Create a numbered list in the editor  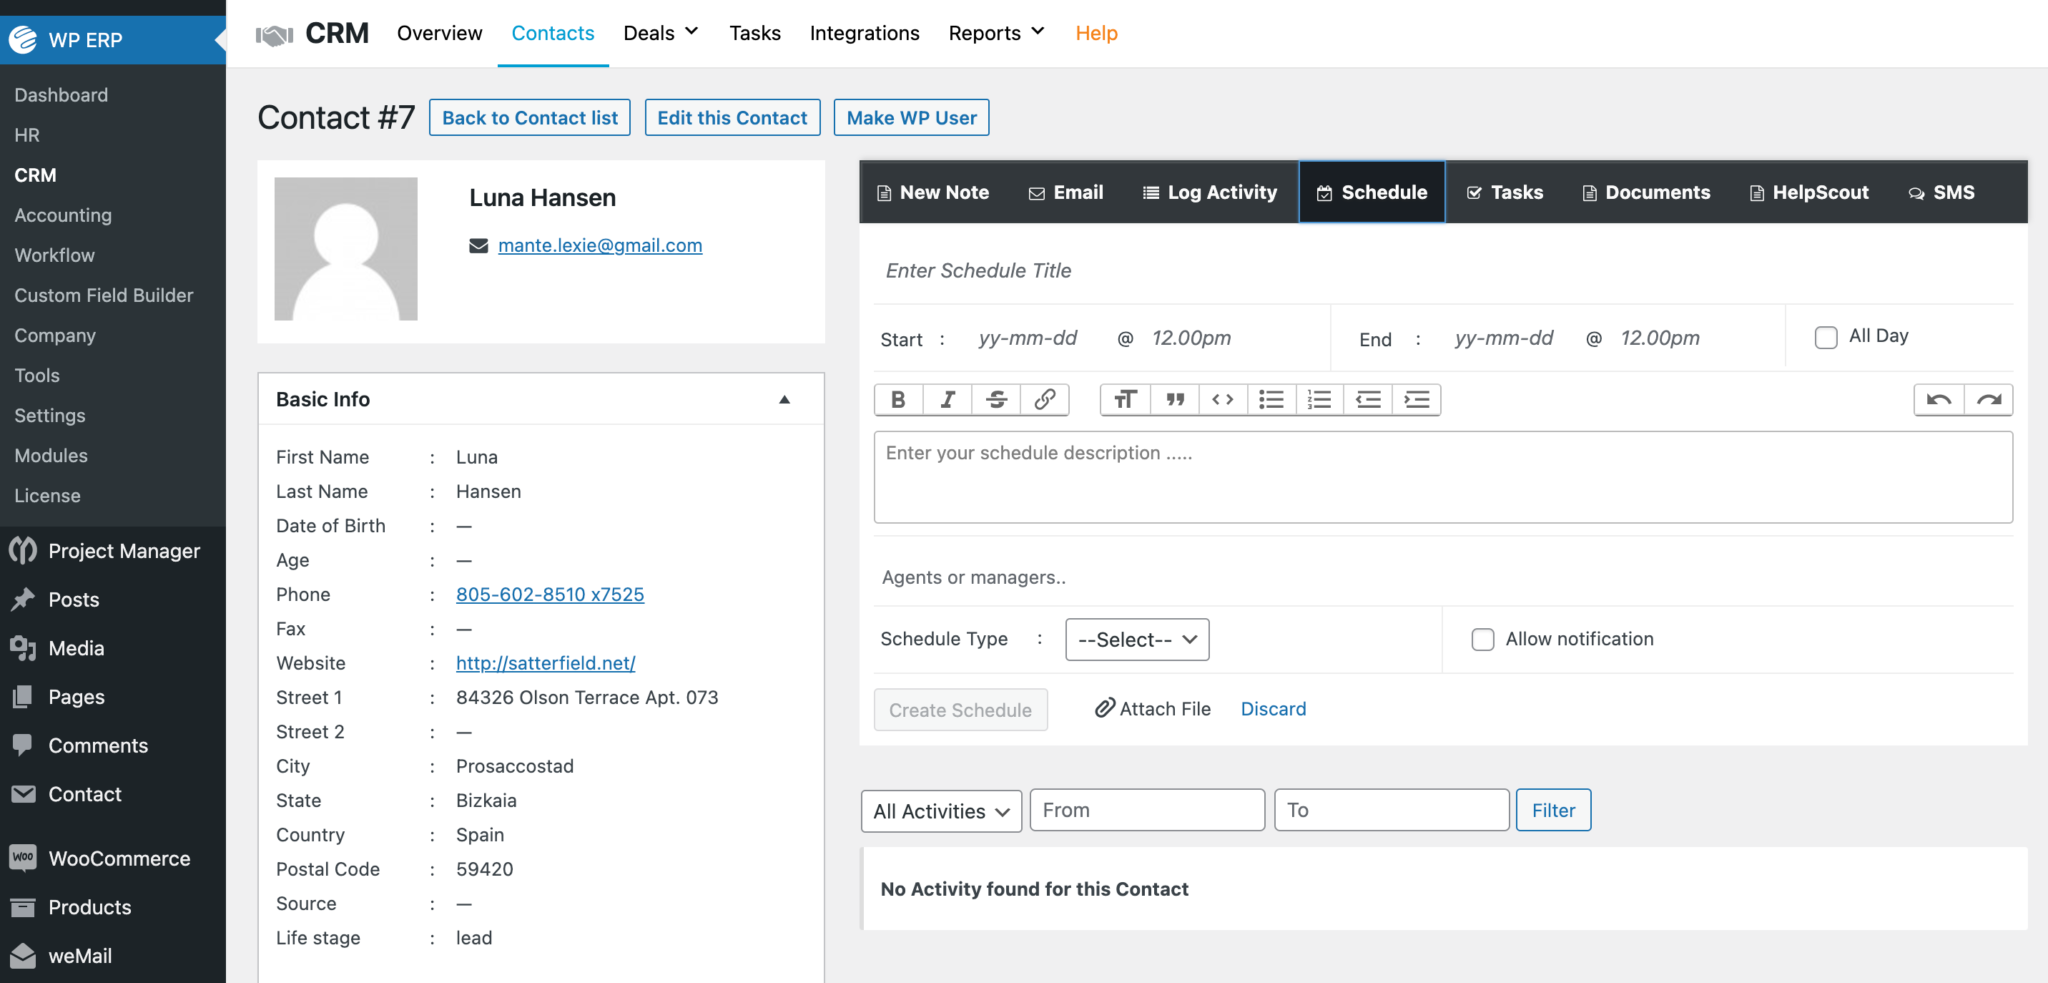point(1319,399)
